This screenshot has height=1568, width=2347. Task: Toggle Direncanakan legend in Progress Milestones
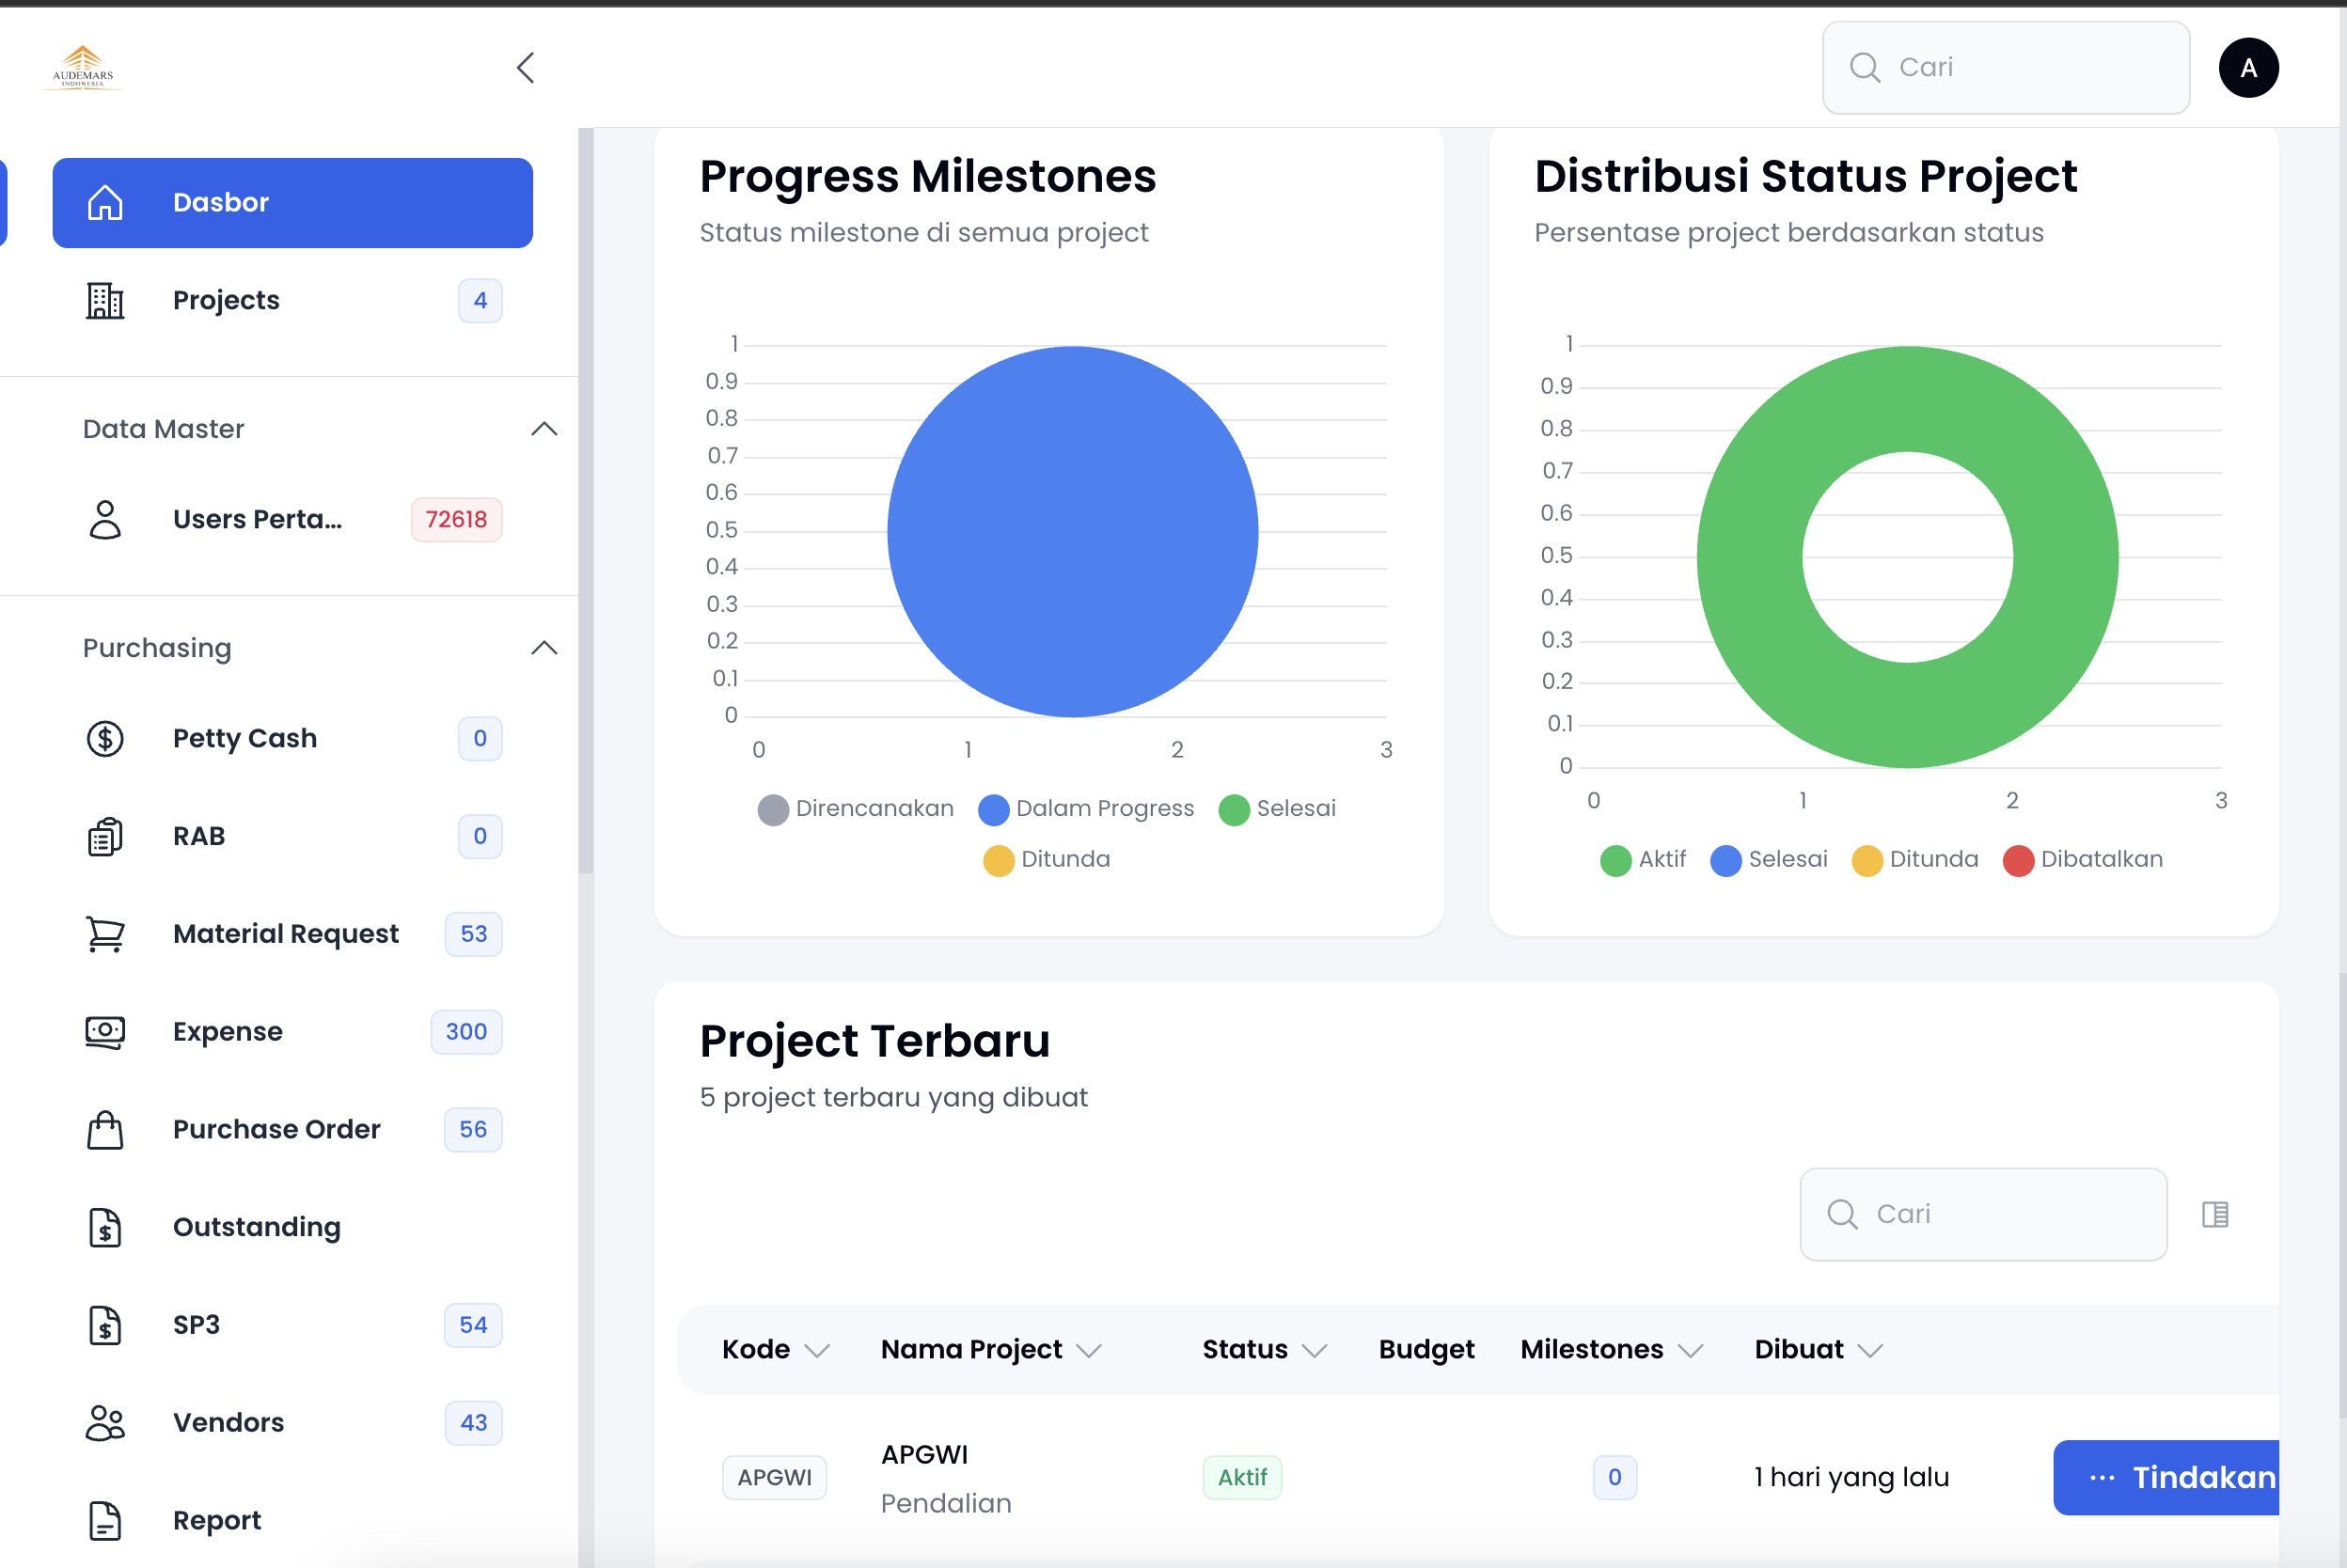click(856, 809)
